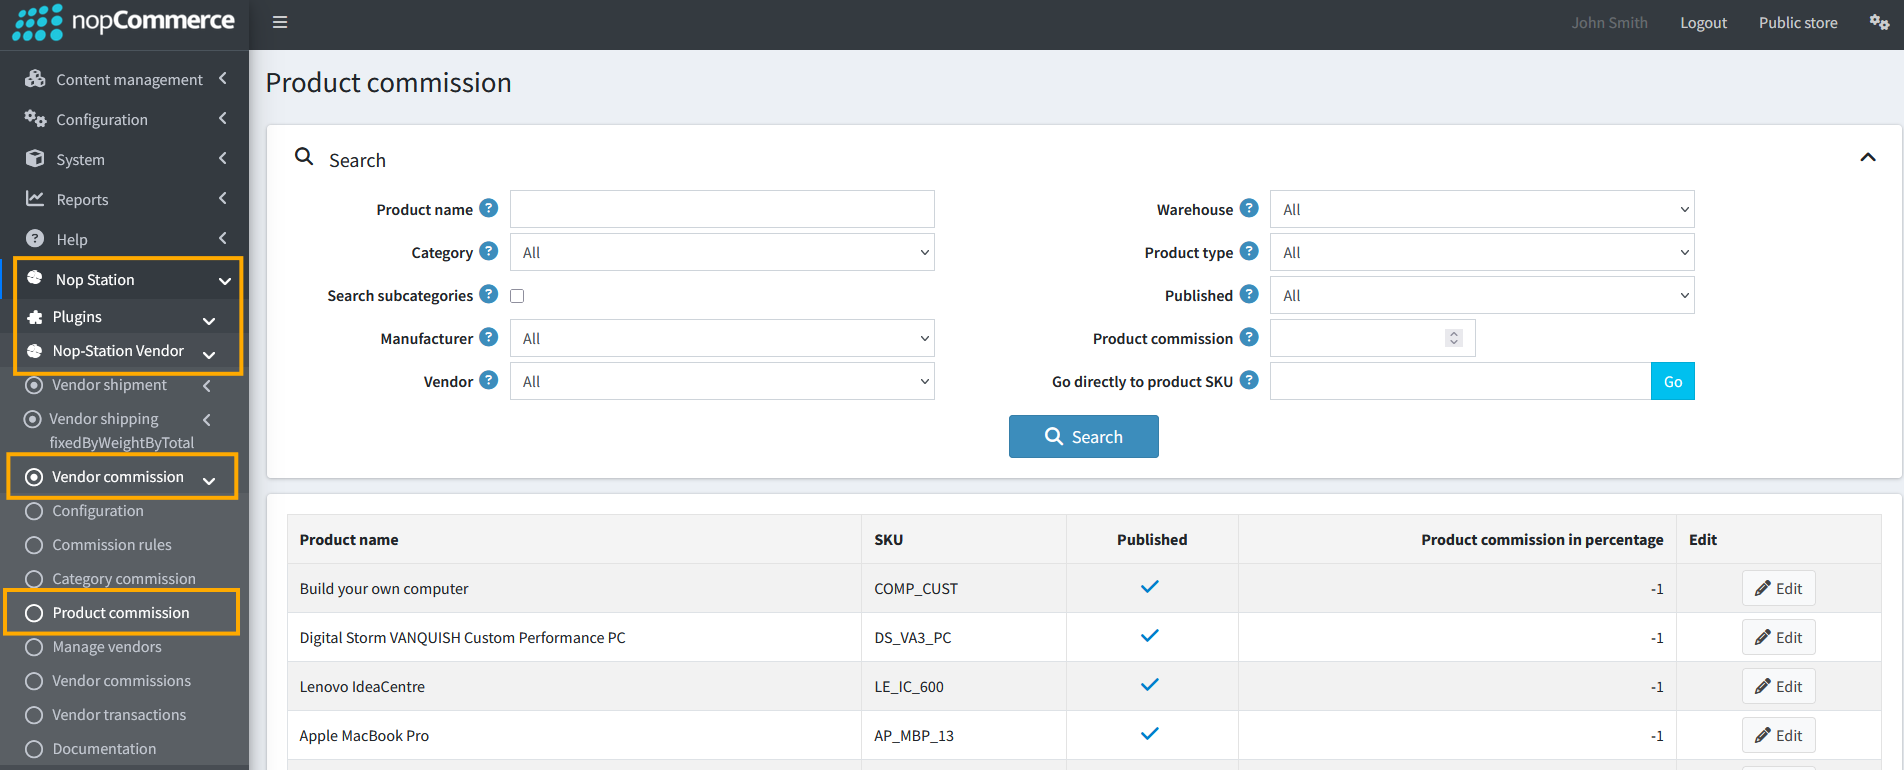Click the Product commission help icon
Screen dimensions: 1904x770
pos(1249,337)
